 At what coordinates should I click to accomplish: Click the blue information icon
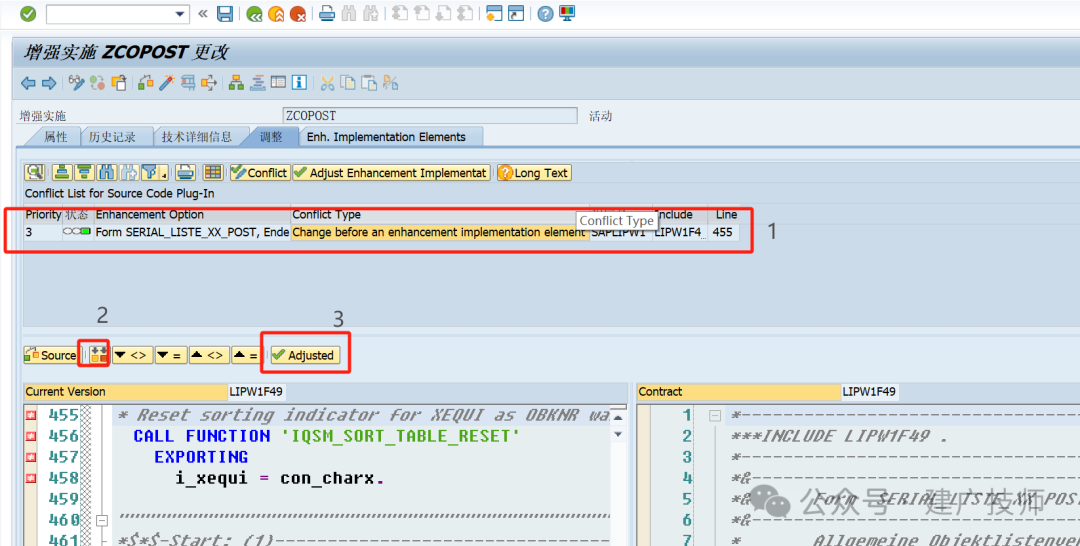299,83
